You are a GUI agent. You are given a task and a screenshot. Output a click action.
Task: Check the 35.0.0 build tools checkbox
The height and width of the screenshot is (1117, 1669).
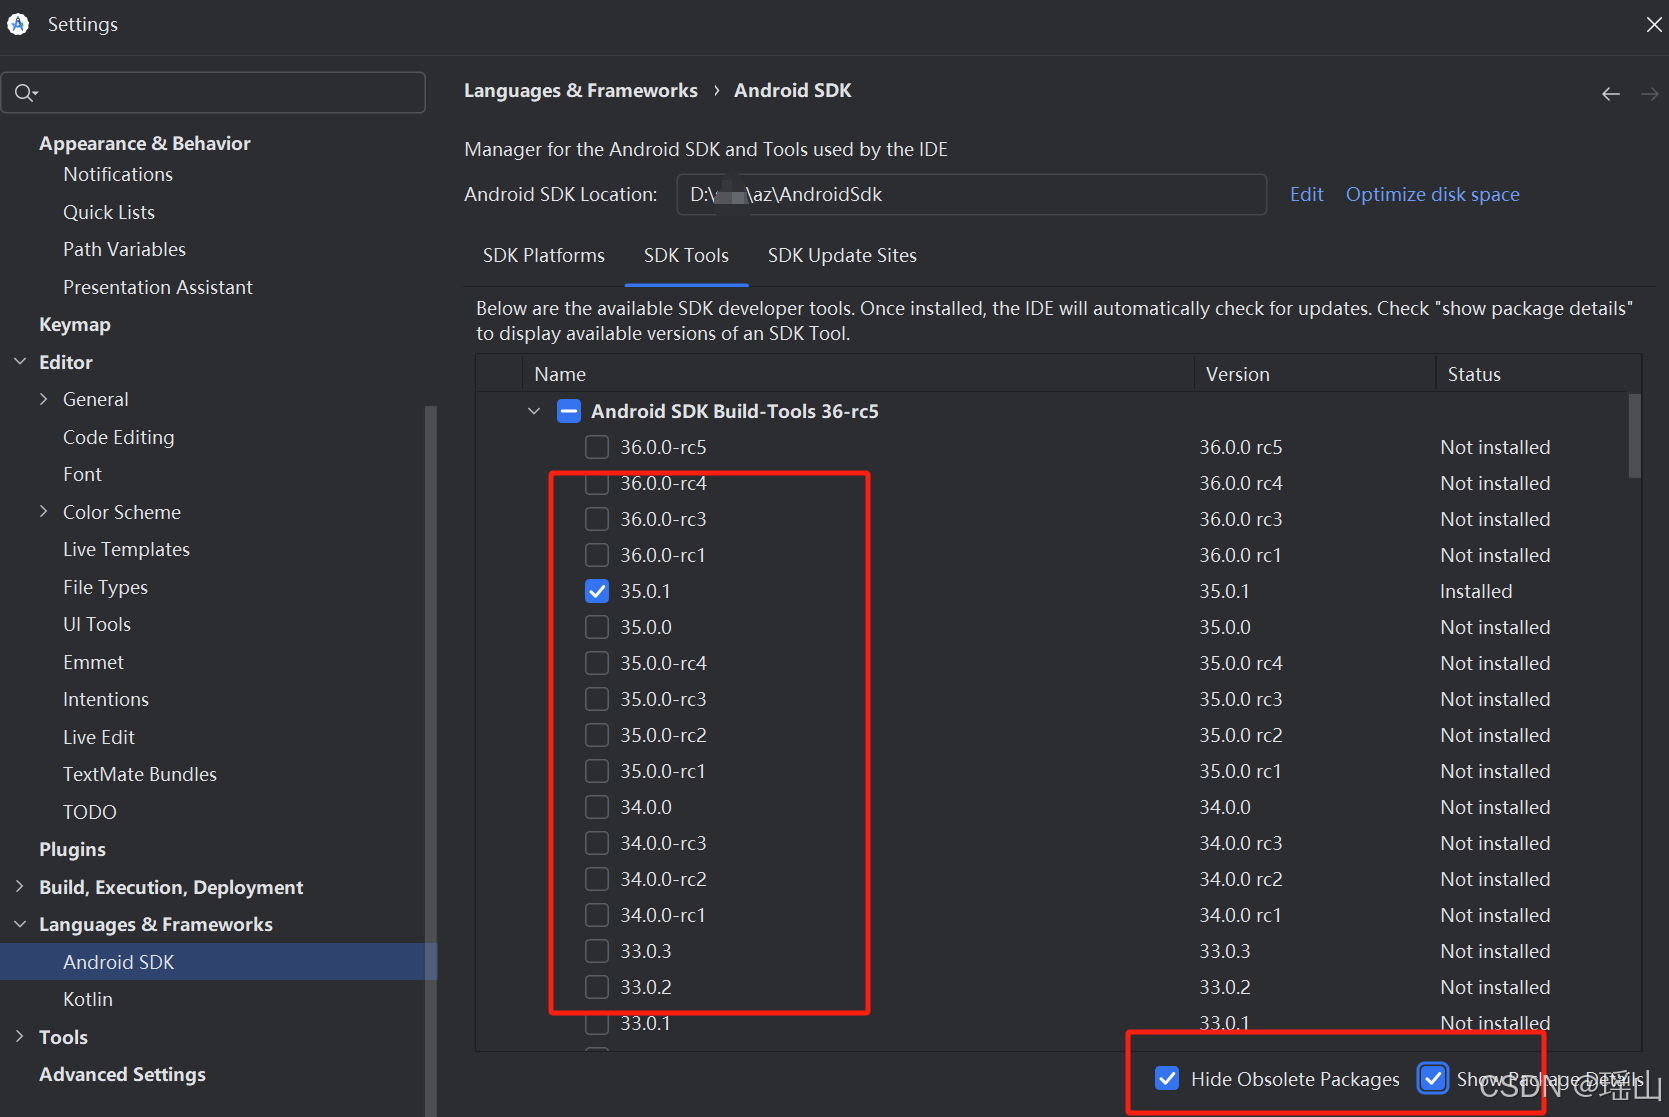point(597,627)
